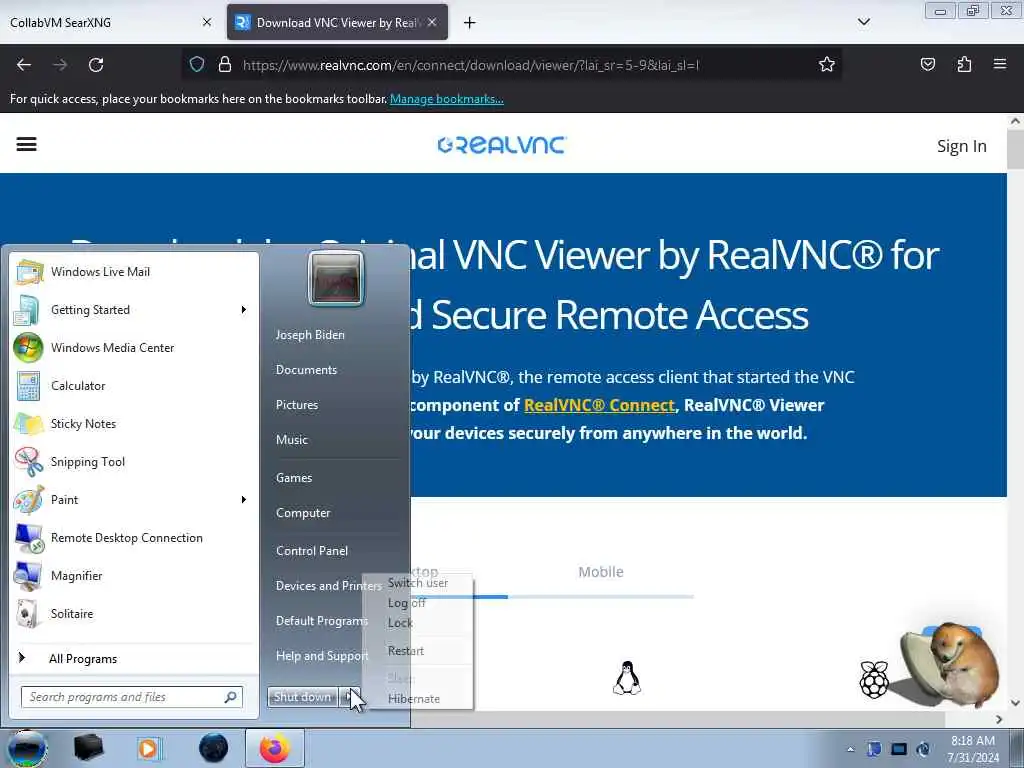Click the user account picture
Viewport: 1024px width, 768px height.
[336, 278]
